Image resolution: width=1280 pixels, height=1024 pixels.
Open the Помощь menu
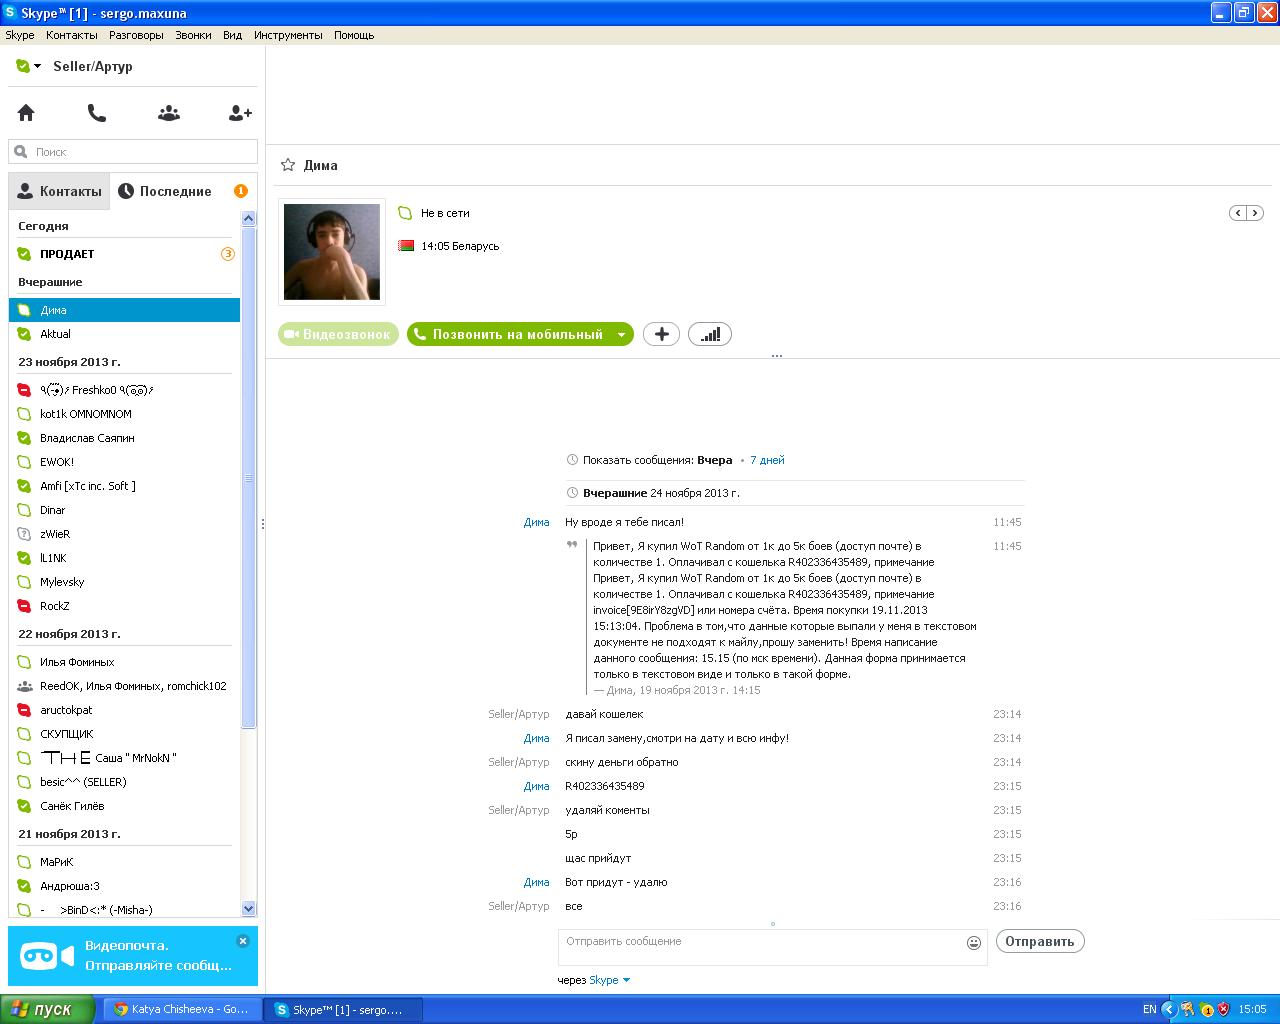tap(354, 35)
